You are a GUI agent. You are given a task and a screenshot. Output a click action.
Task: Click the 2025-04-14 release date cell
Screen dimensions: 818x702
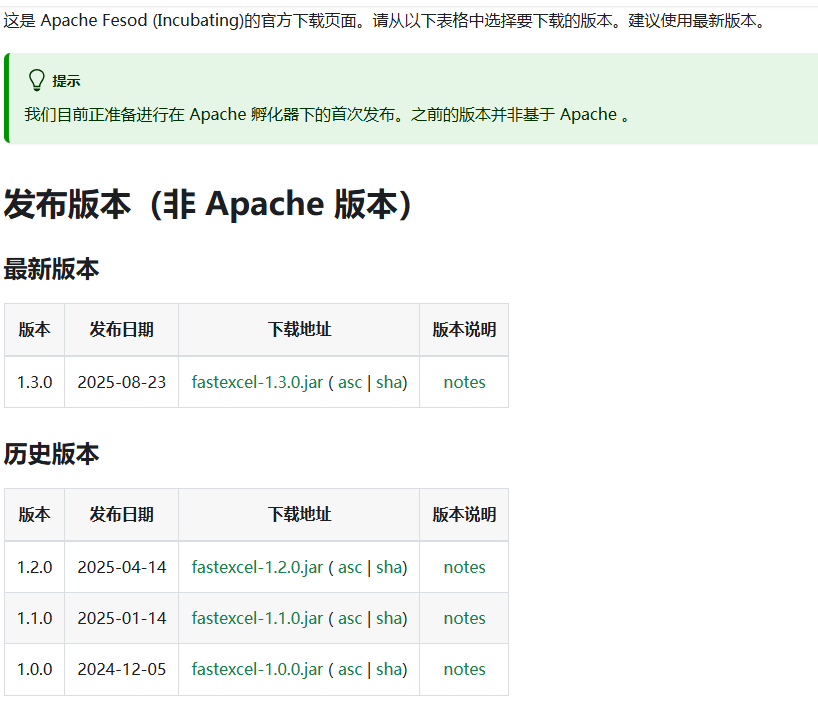pos(122,567)
